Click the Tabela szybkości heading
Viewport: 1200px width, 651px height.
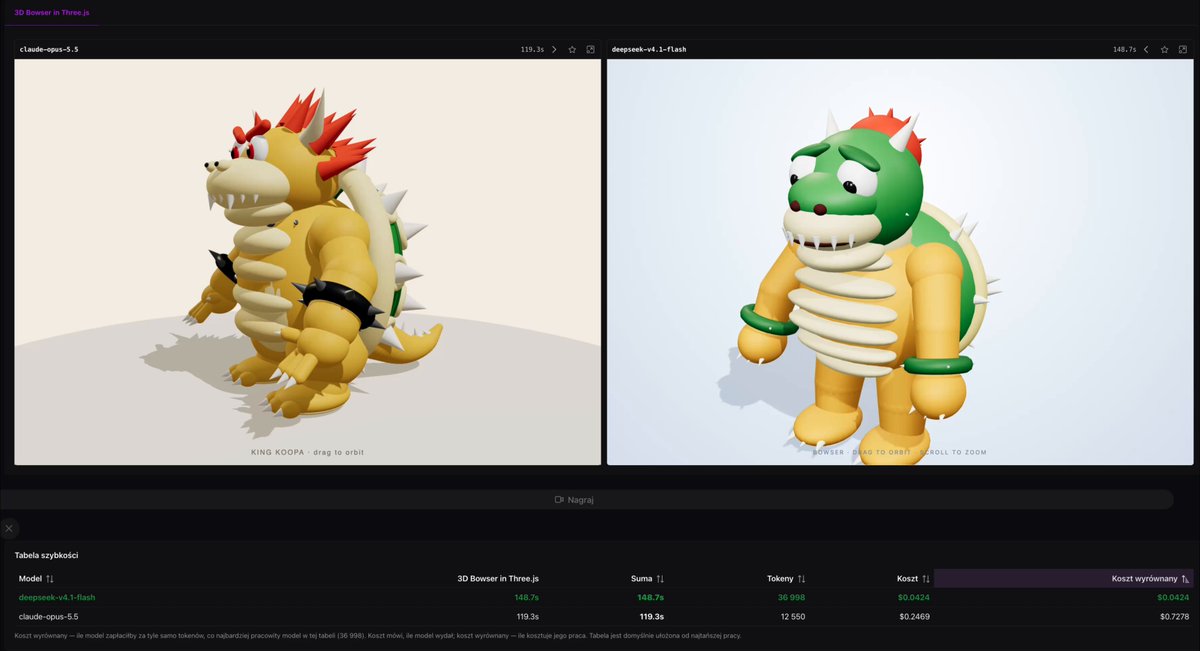(x=46, y=555)
